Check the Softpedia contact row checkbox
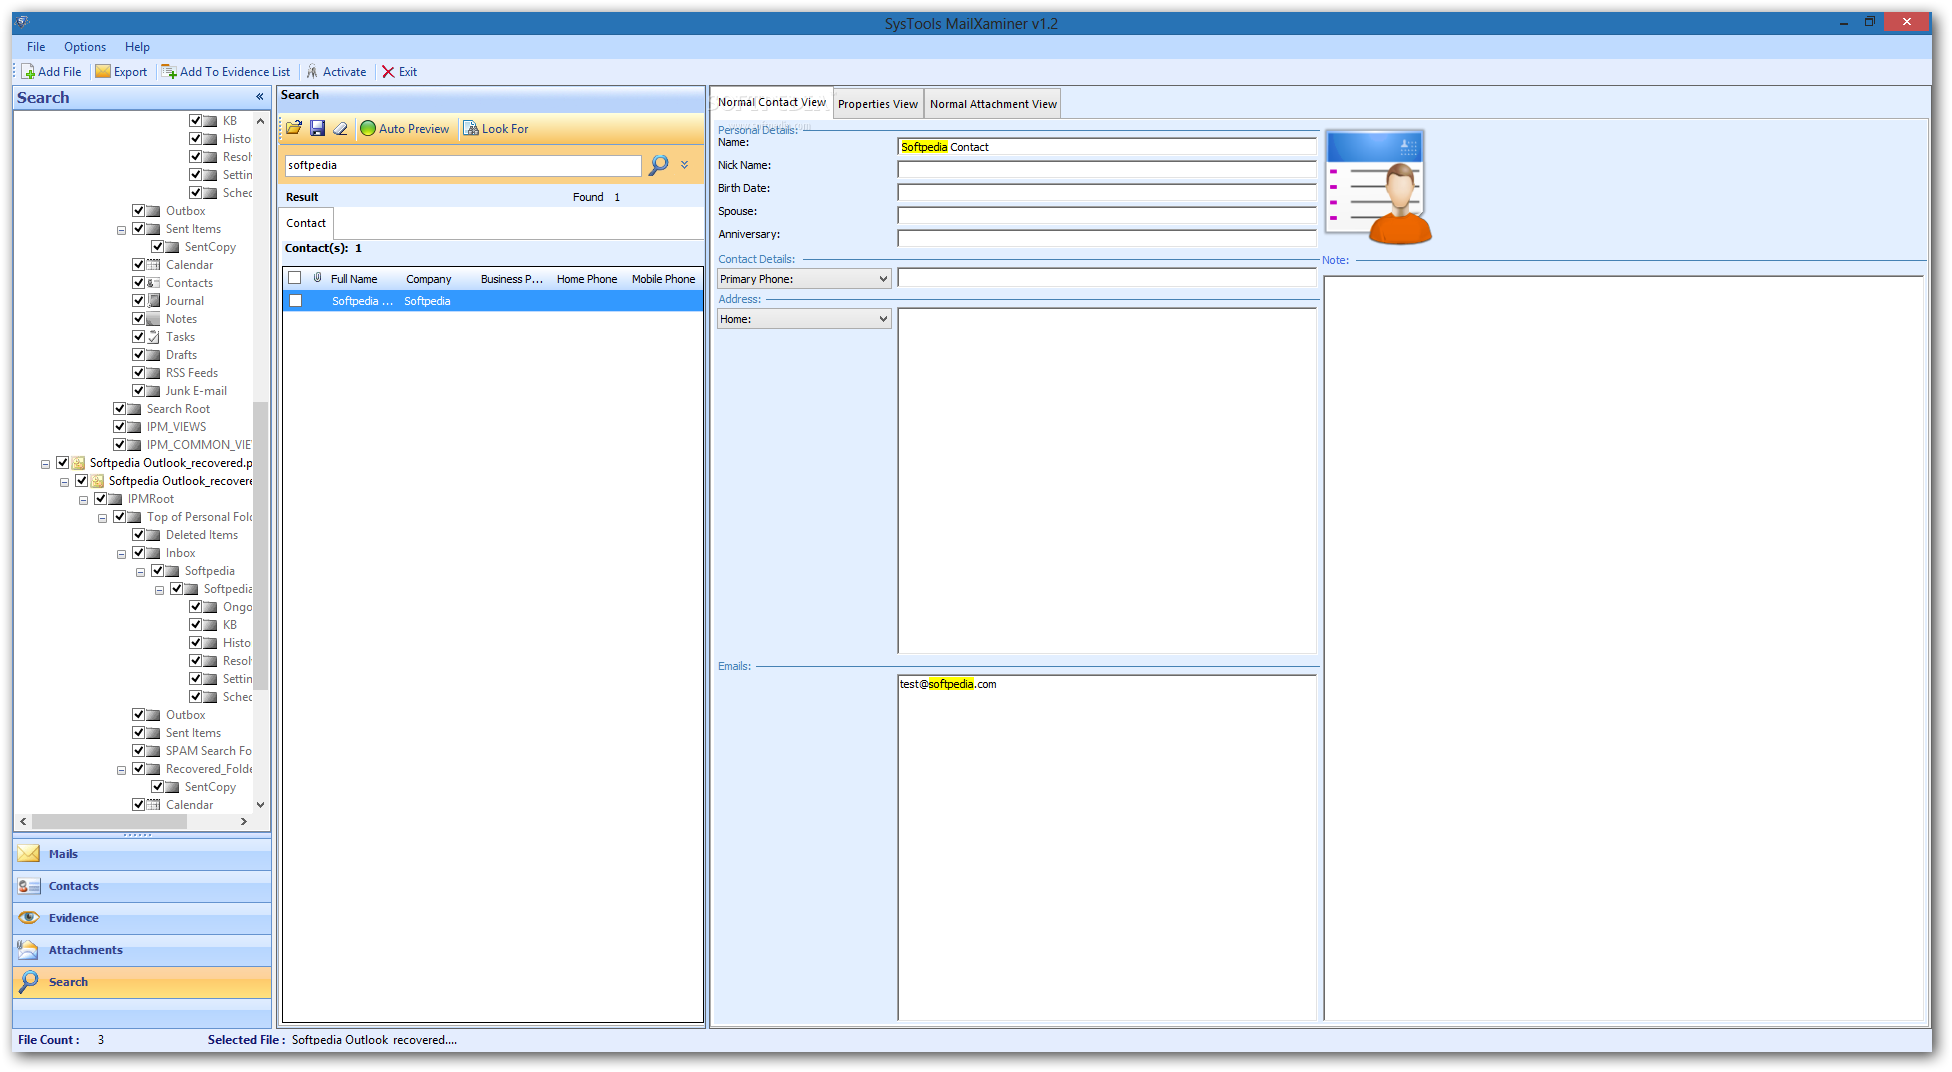Image resolution: width=1952 pixels, height=1072 pixels. tap(295, 301)
